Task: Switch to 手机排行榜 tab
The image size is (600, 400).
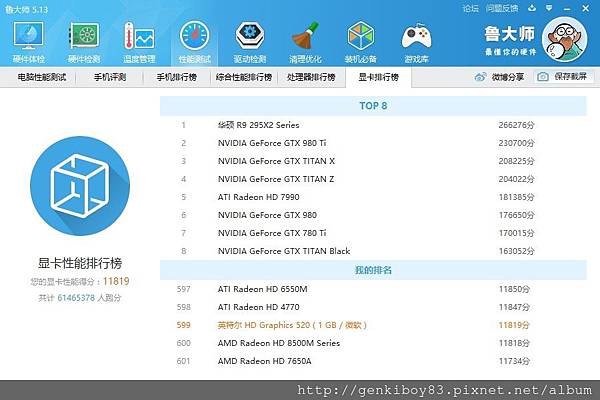Action: 176,77
